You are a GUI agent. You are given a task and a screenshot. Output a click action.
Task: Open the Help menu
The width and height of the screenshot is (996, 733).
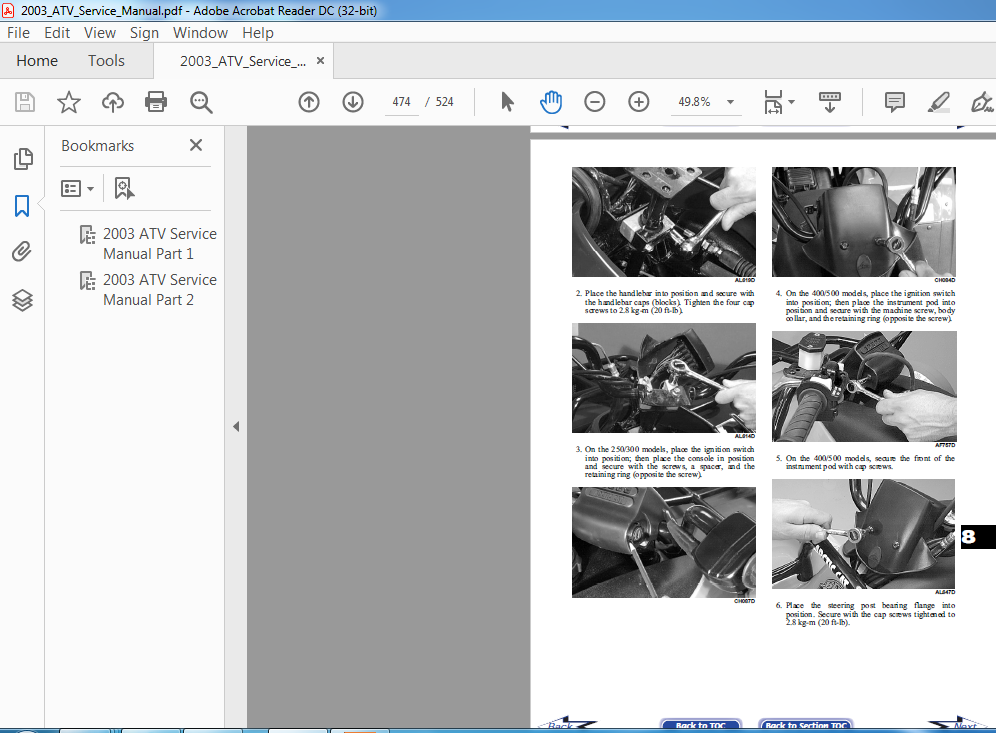pyautogui.click(x=258, y=32)
